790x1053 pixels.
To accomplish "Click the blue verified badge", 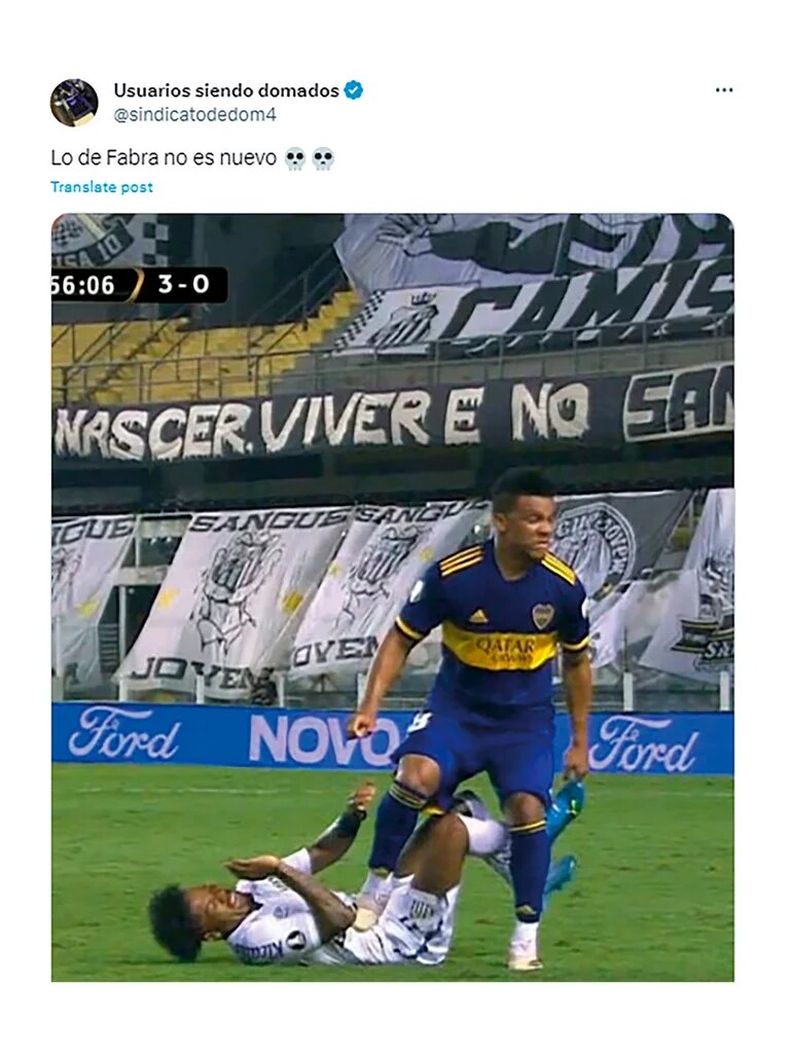I will [x=354, y=90].
